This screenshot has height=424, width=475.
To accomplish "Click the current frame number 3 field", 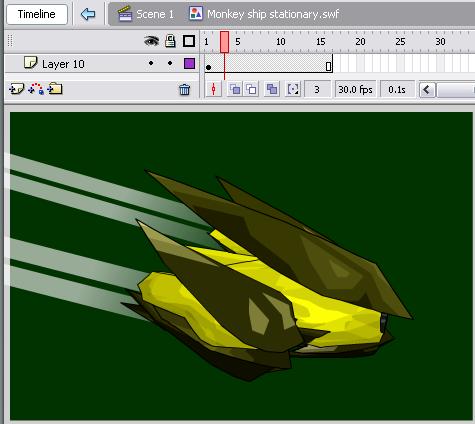I will coord(317,89).
